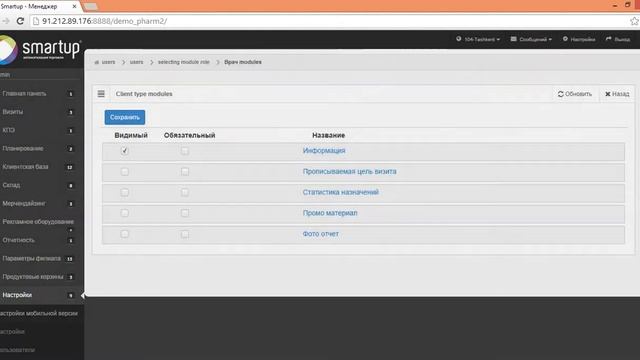640x360 pixels.
Task: Check Видимый for Прописываемая цель визита
Action: [124, 171]
